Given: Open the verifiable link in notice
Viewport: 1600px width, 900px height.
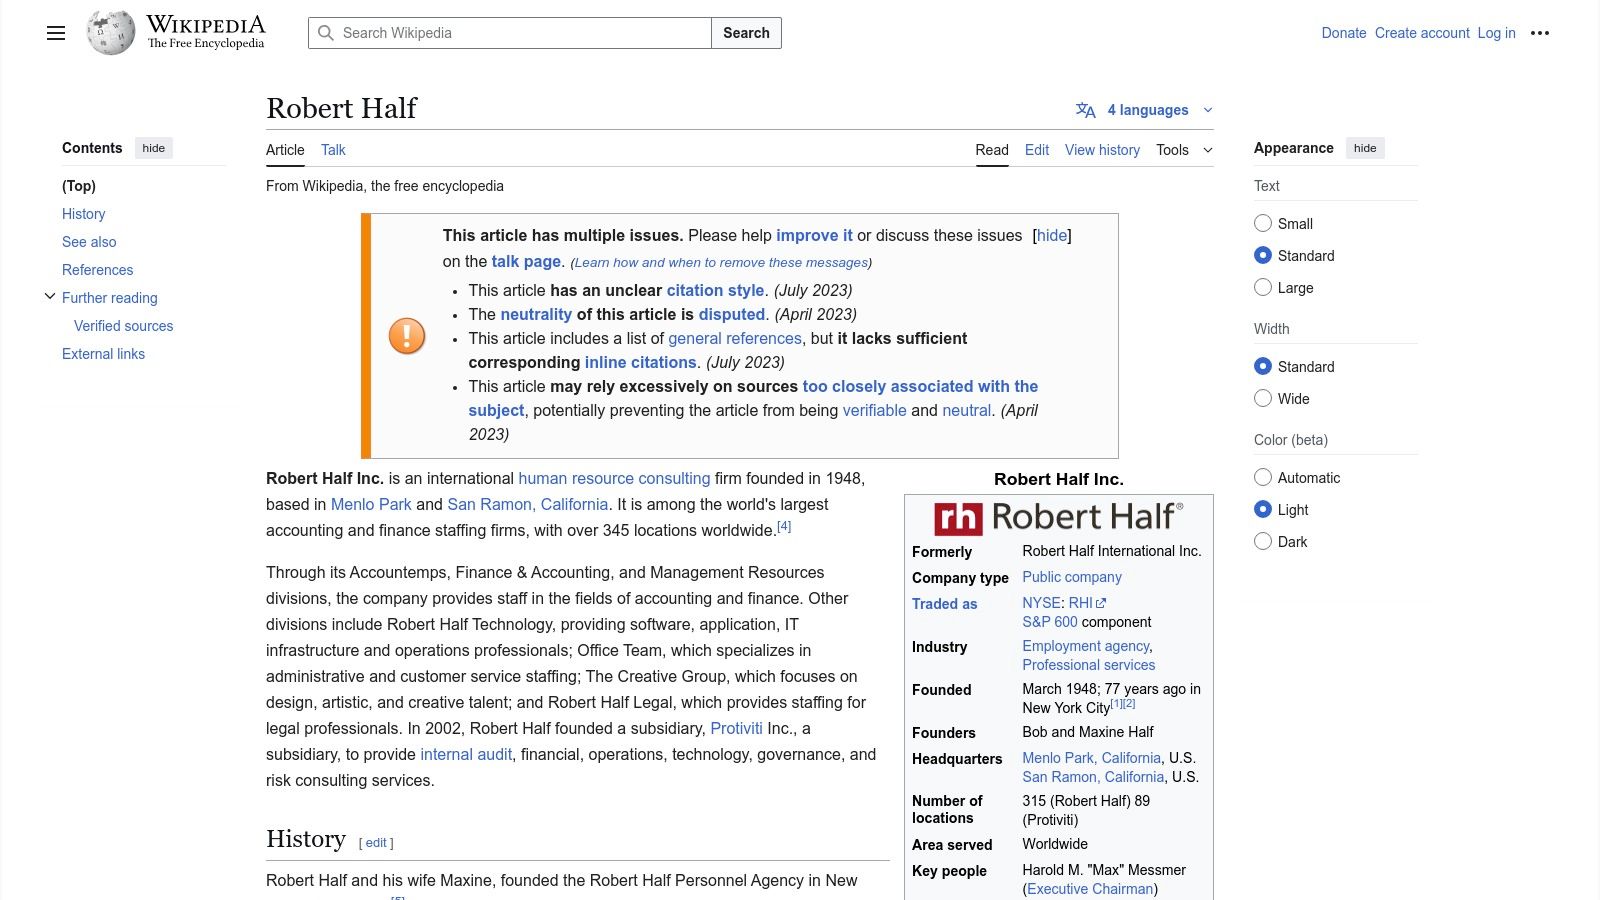Looking at the screenshot, I should 874,411.
